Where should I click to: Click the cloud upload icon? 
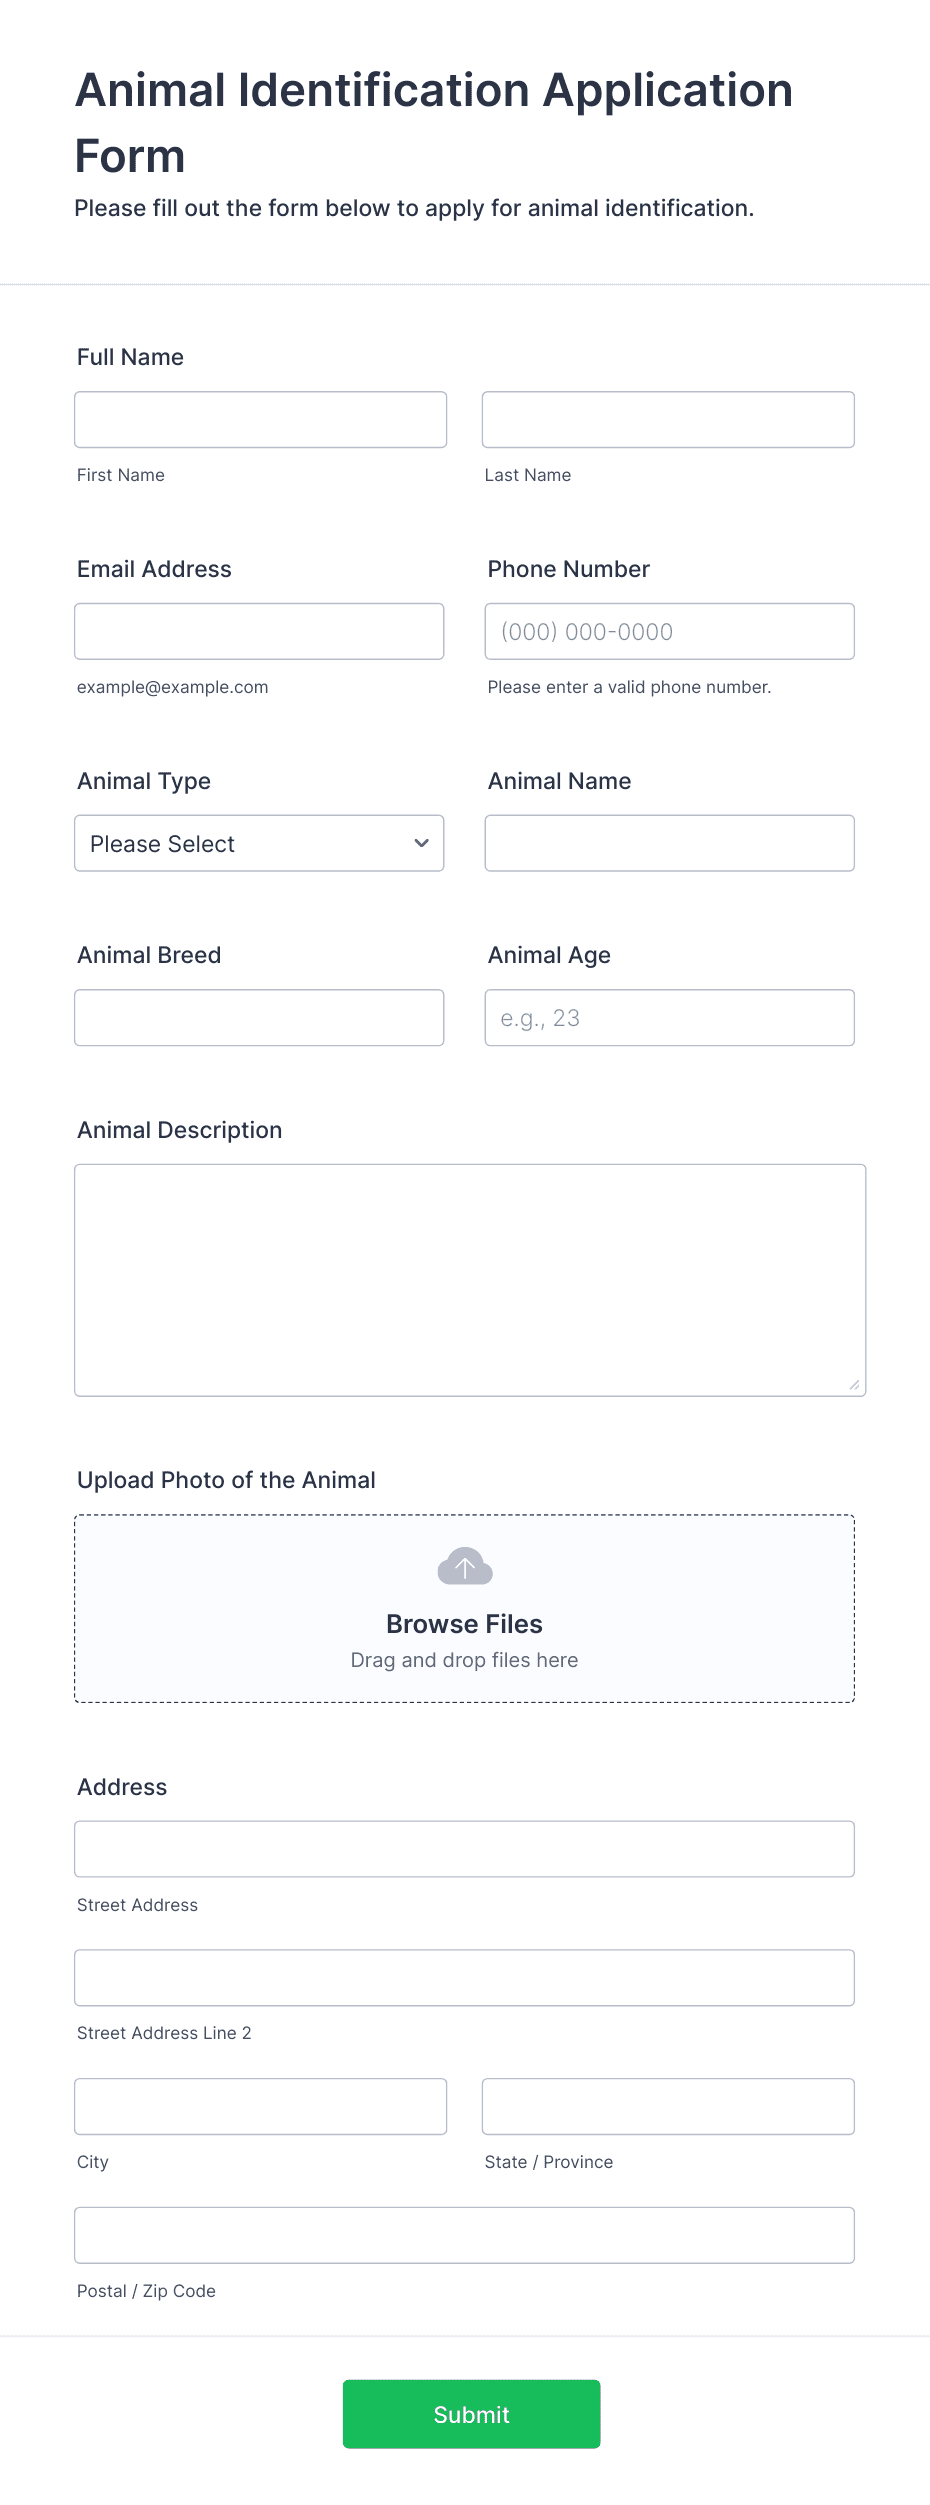[x=464, y=1566]
